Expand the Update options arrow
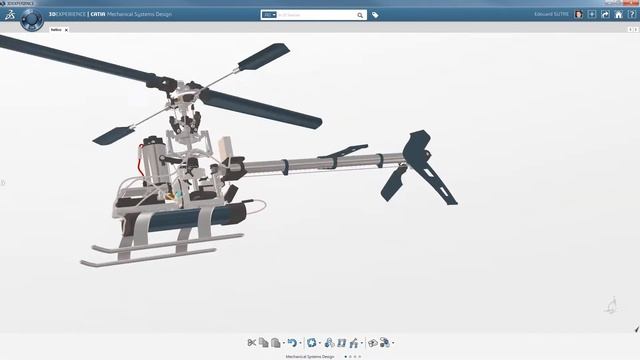640x360 pixels. point(320,343)
